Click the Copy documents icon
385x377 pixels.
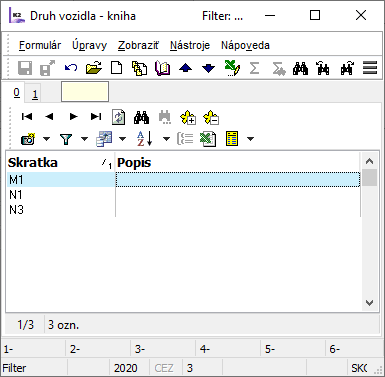[x=139, y=68]
